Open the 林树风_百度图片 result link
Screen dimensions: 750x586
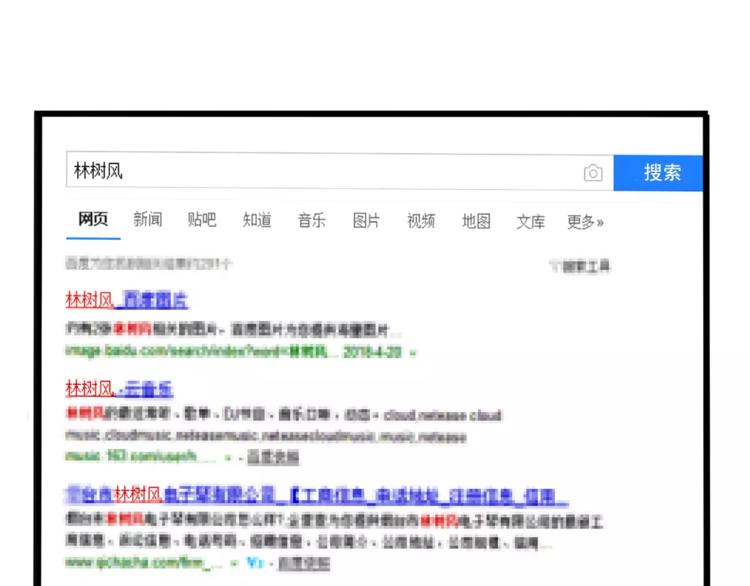pyautogui.click(x=126, y=300)
